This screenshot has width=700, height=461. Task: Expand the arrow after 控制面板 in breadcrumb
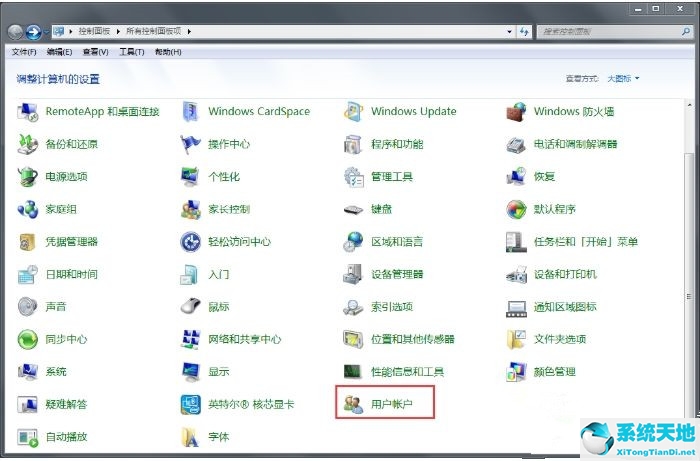[x=118, y=31]
